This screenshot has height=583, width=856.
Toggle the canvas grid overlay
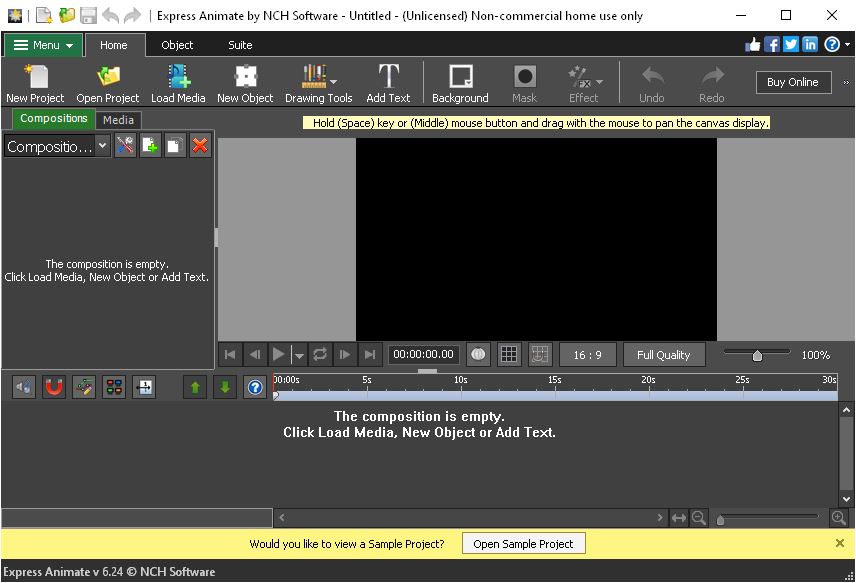coord(509,354)
